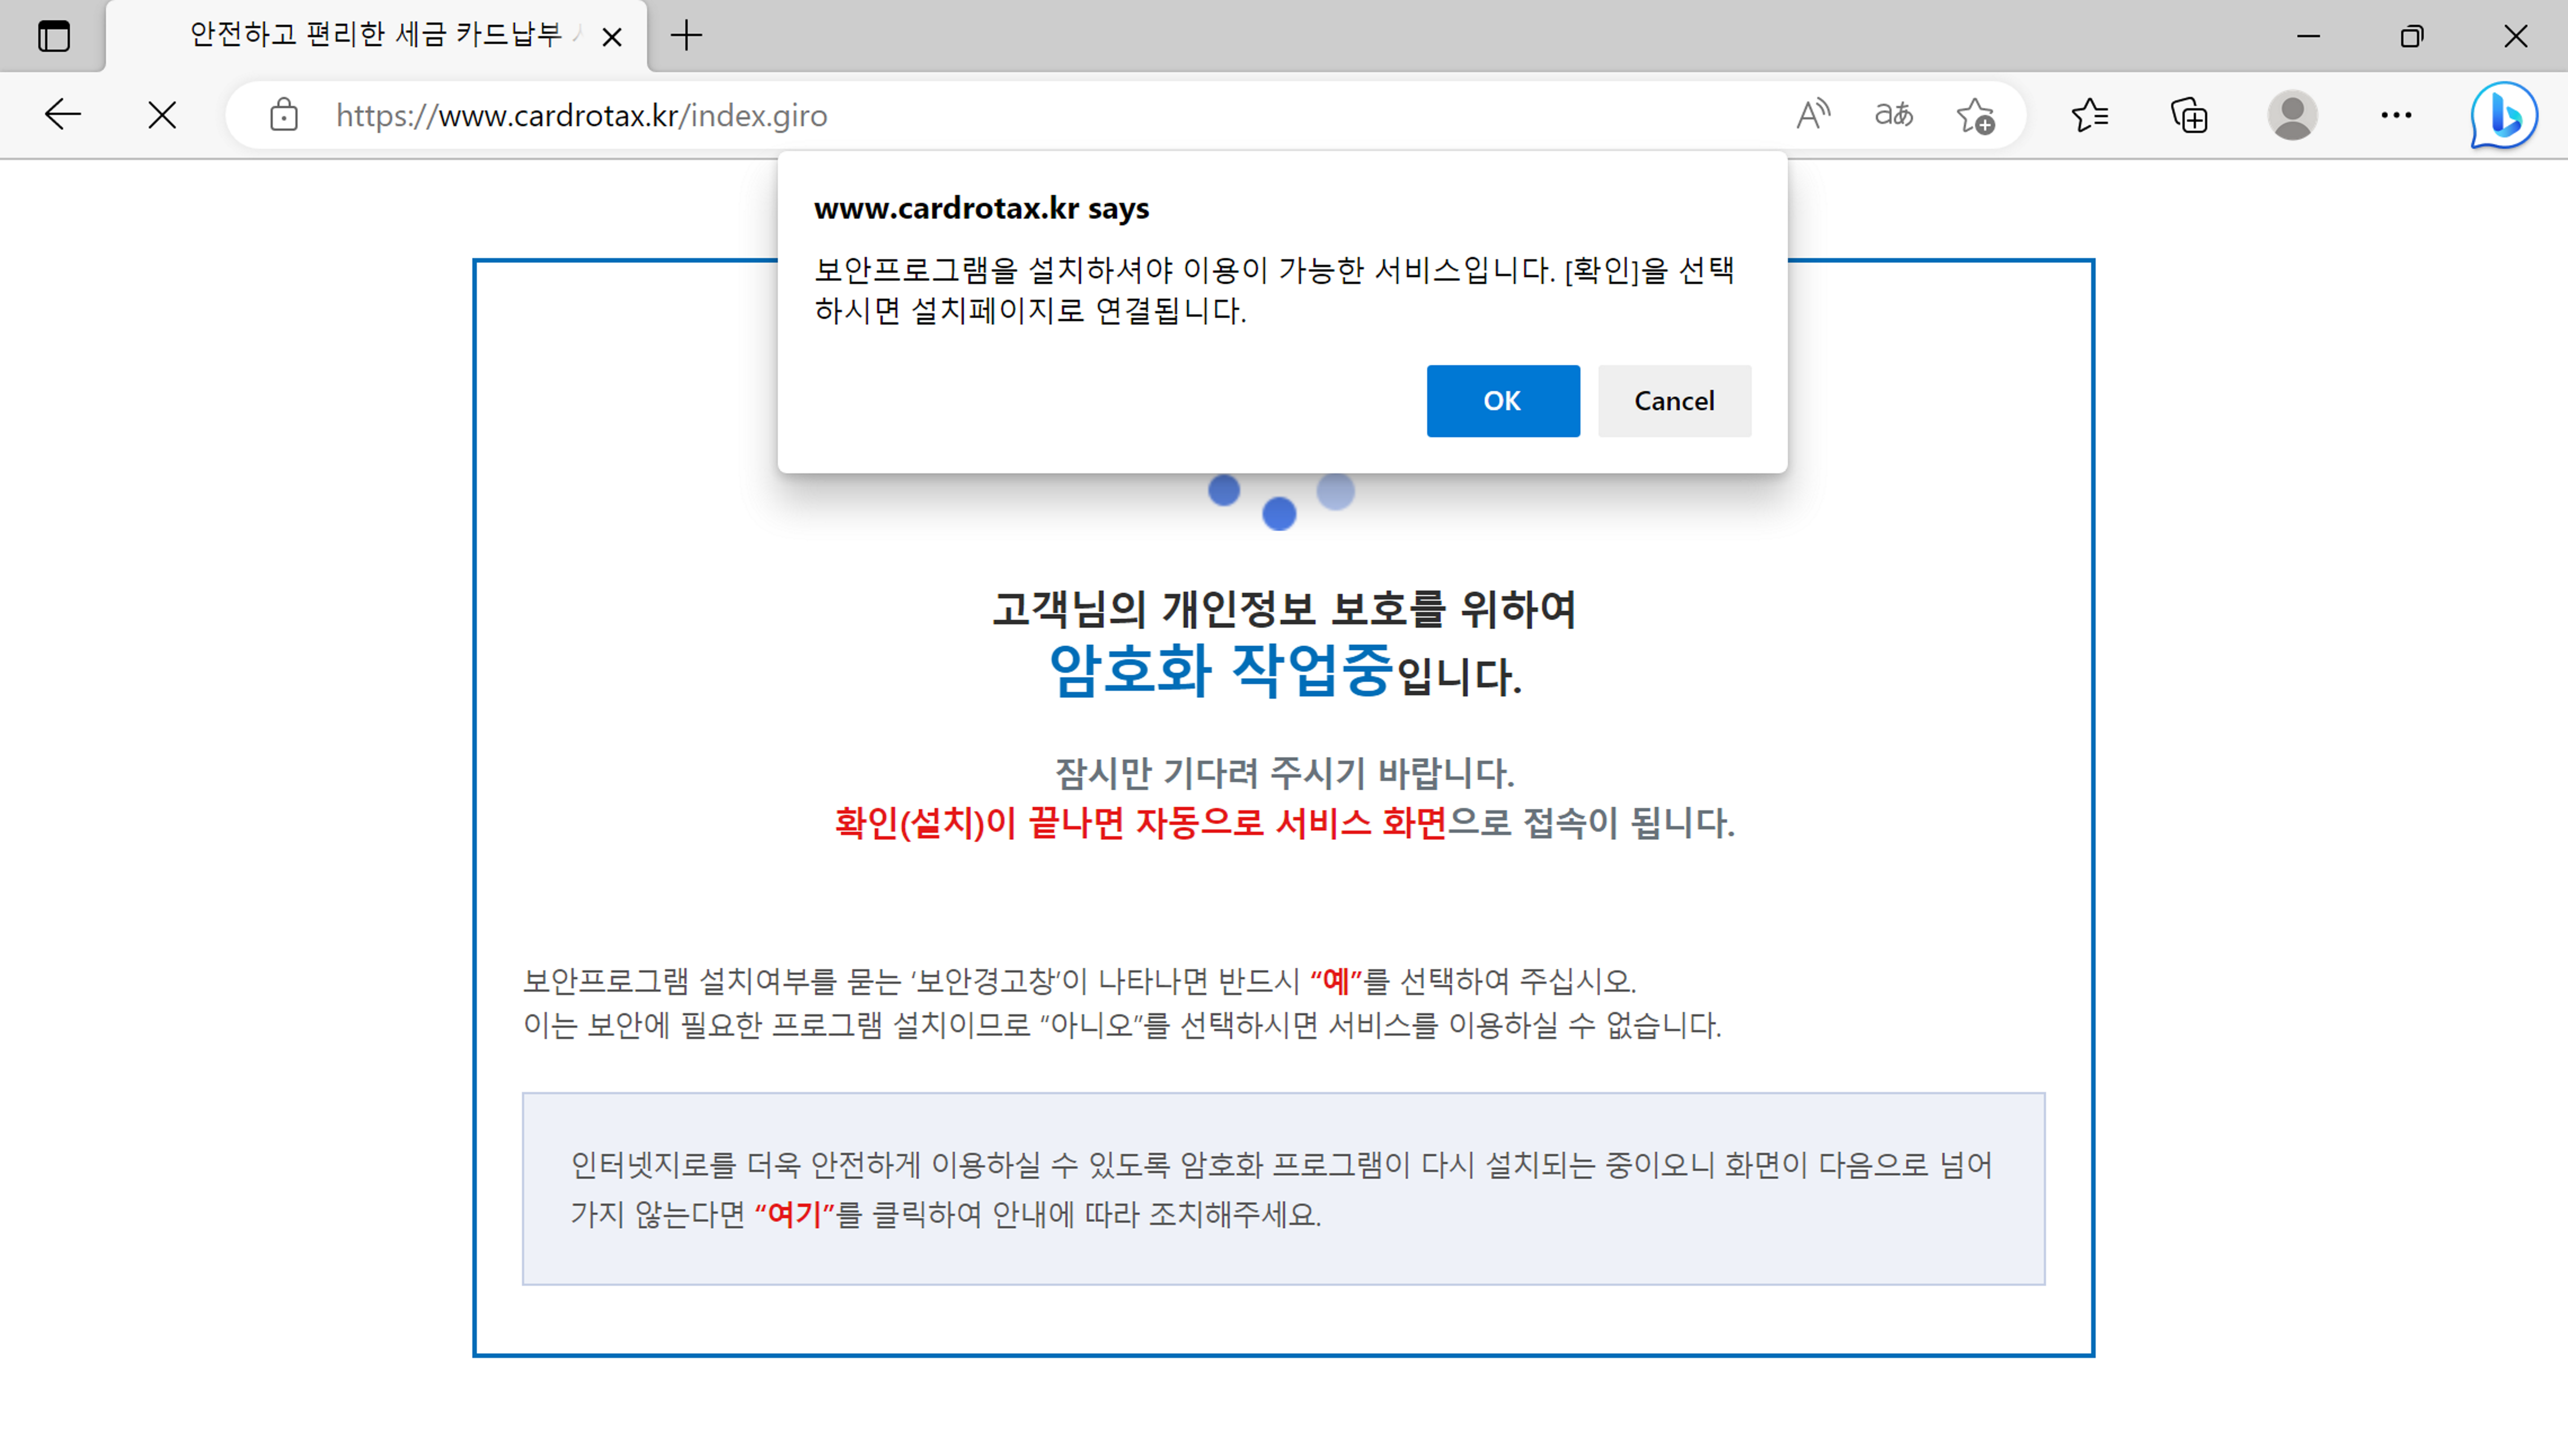2568x1456 pixels.
Task: Close the 세금 카드납부 tab
Action: [x=612, y=37]
